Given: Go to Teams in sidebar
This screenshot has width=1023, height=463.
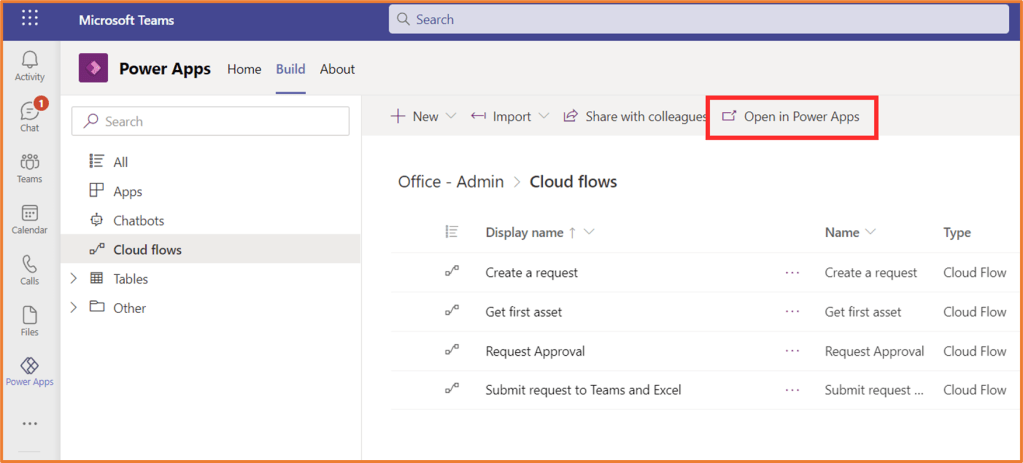Looking at the screenshot, I should tap(29, 167).
